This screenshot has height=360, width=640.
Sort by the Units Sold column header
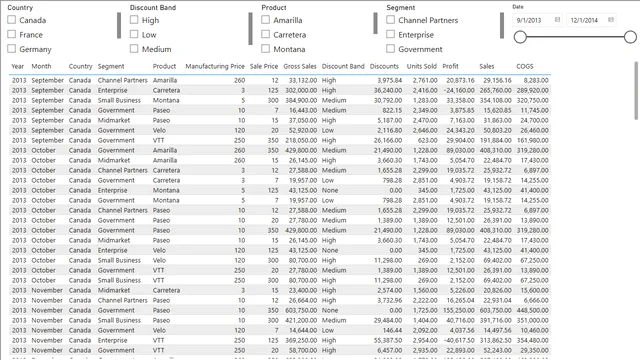click(421, 66)
